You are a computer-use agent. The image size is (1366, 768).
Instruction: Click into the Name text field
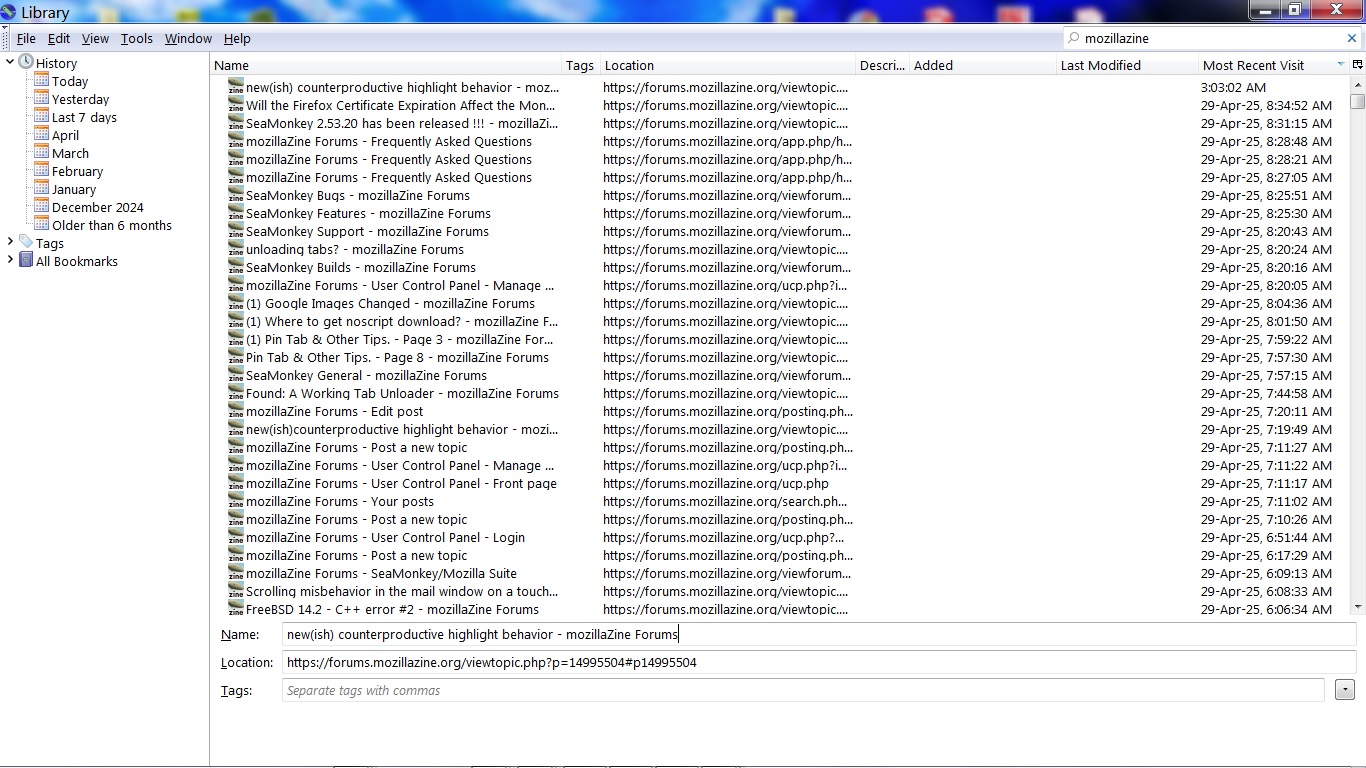click(x=818, y=634)
